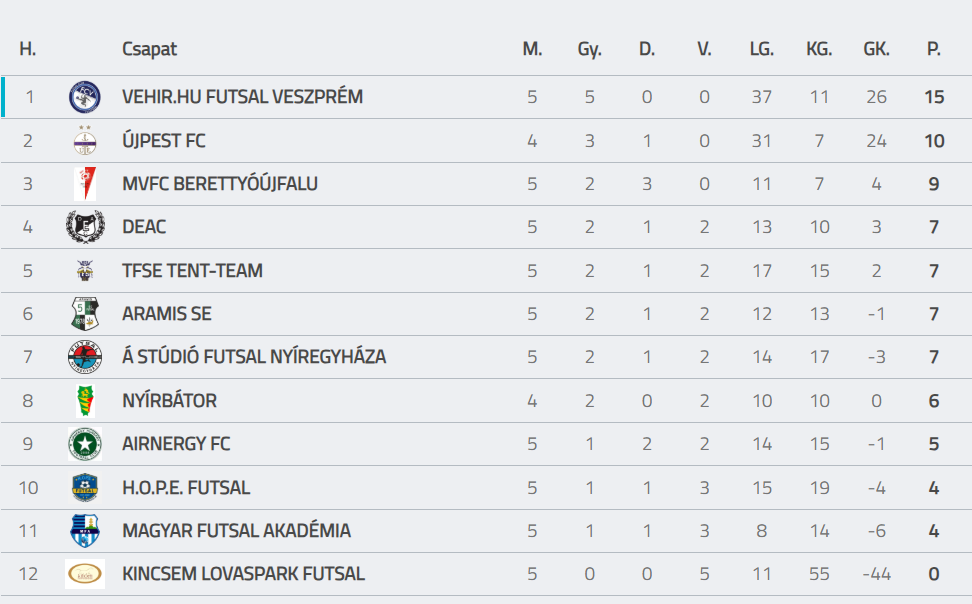Click the Magyar Futsal Akadémia crest

click(x=85, y=531)
